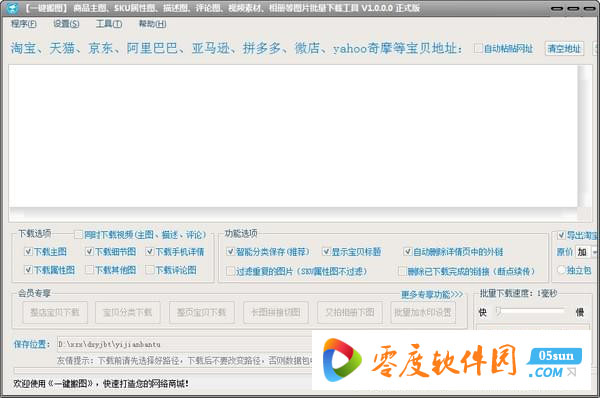Click the batch download speed slider
This screenshot has width=600, height=398.
click(530, 312)
